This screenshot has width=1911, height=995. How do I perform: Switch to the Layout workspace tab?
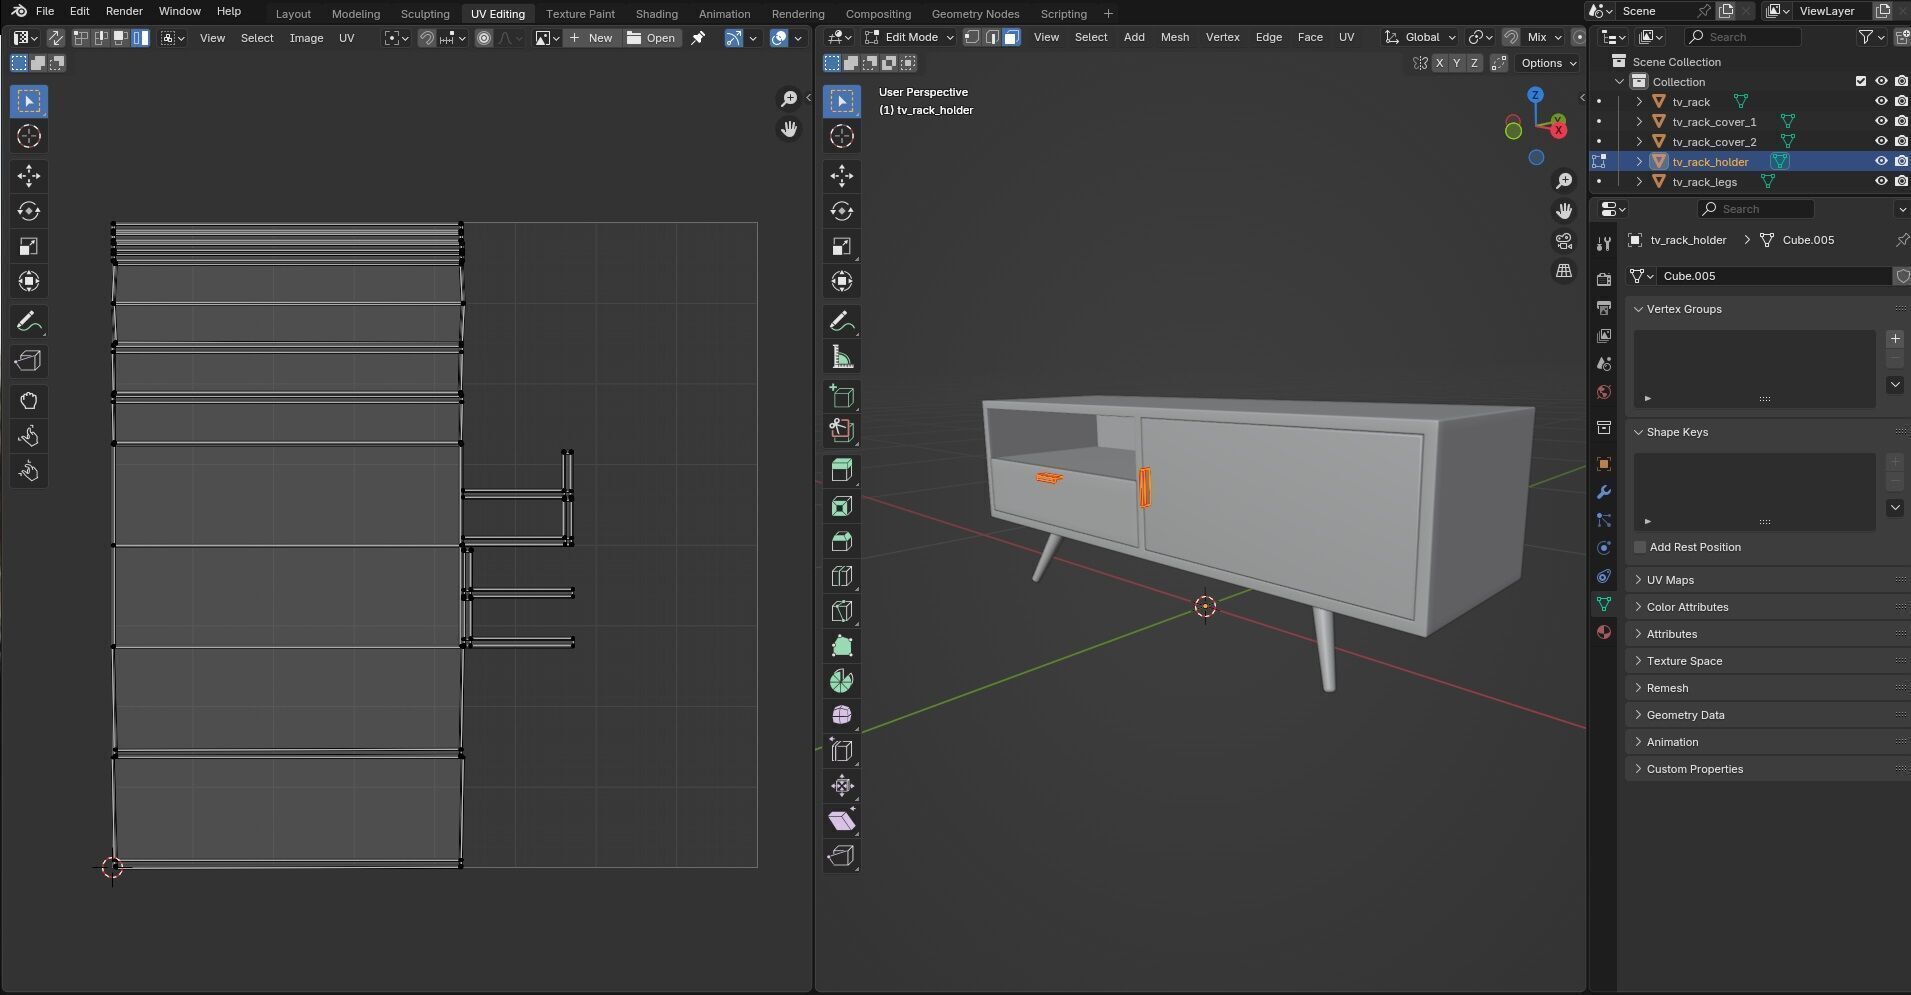point(293,14)
